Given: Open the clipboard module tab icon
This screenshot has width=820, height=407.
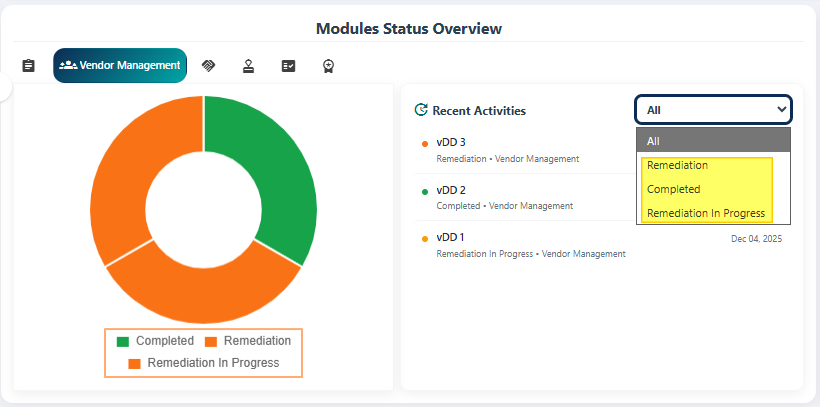Looking at the screenshot, I should 28,66.
